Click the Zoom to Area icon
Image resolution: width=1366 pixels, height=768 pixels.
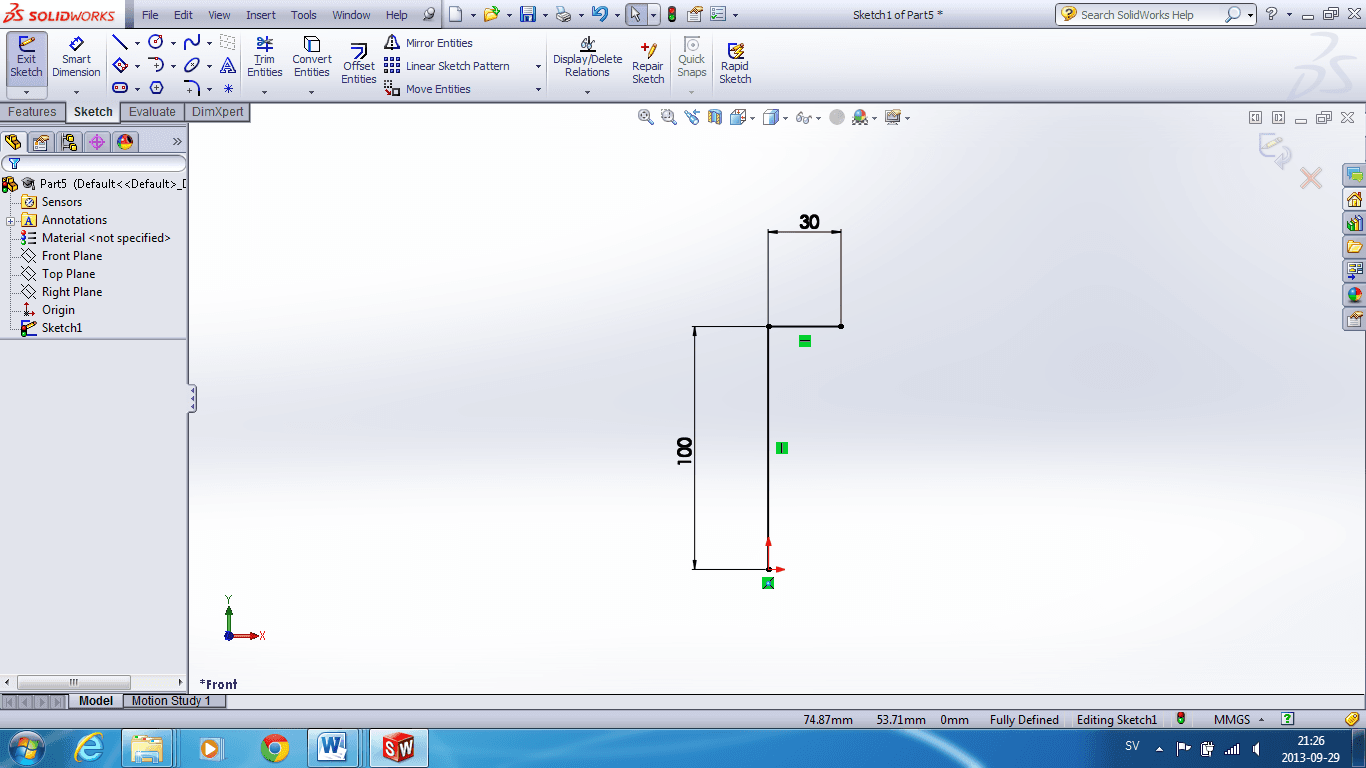tap(669, 117)
